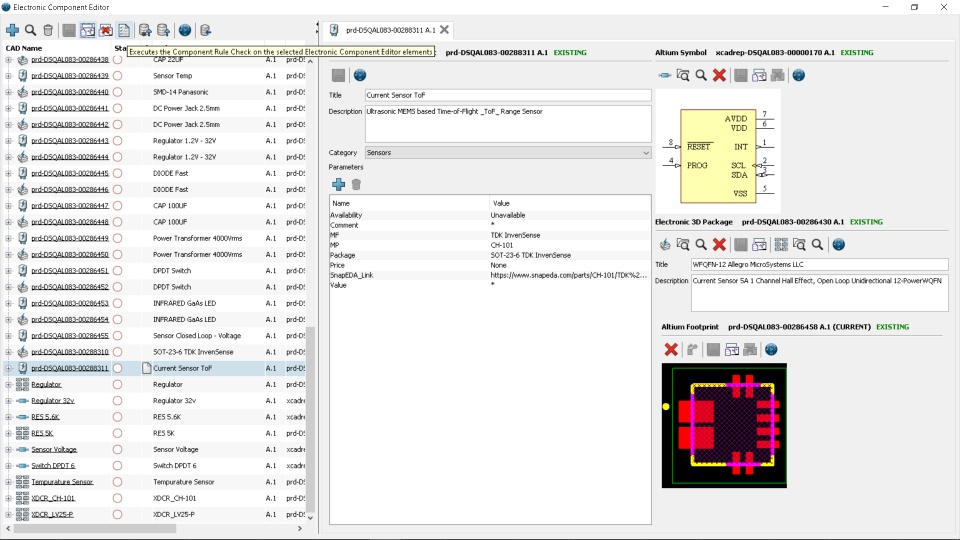The image size is (960, 540).
Task: Expand the Switch DPDT 6 tree node
Action: click(9, 465)
